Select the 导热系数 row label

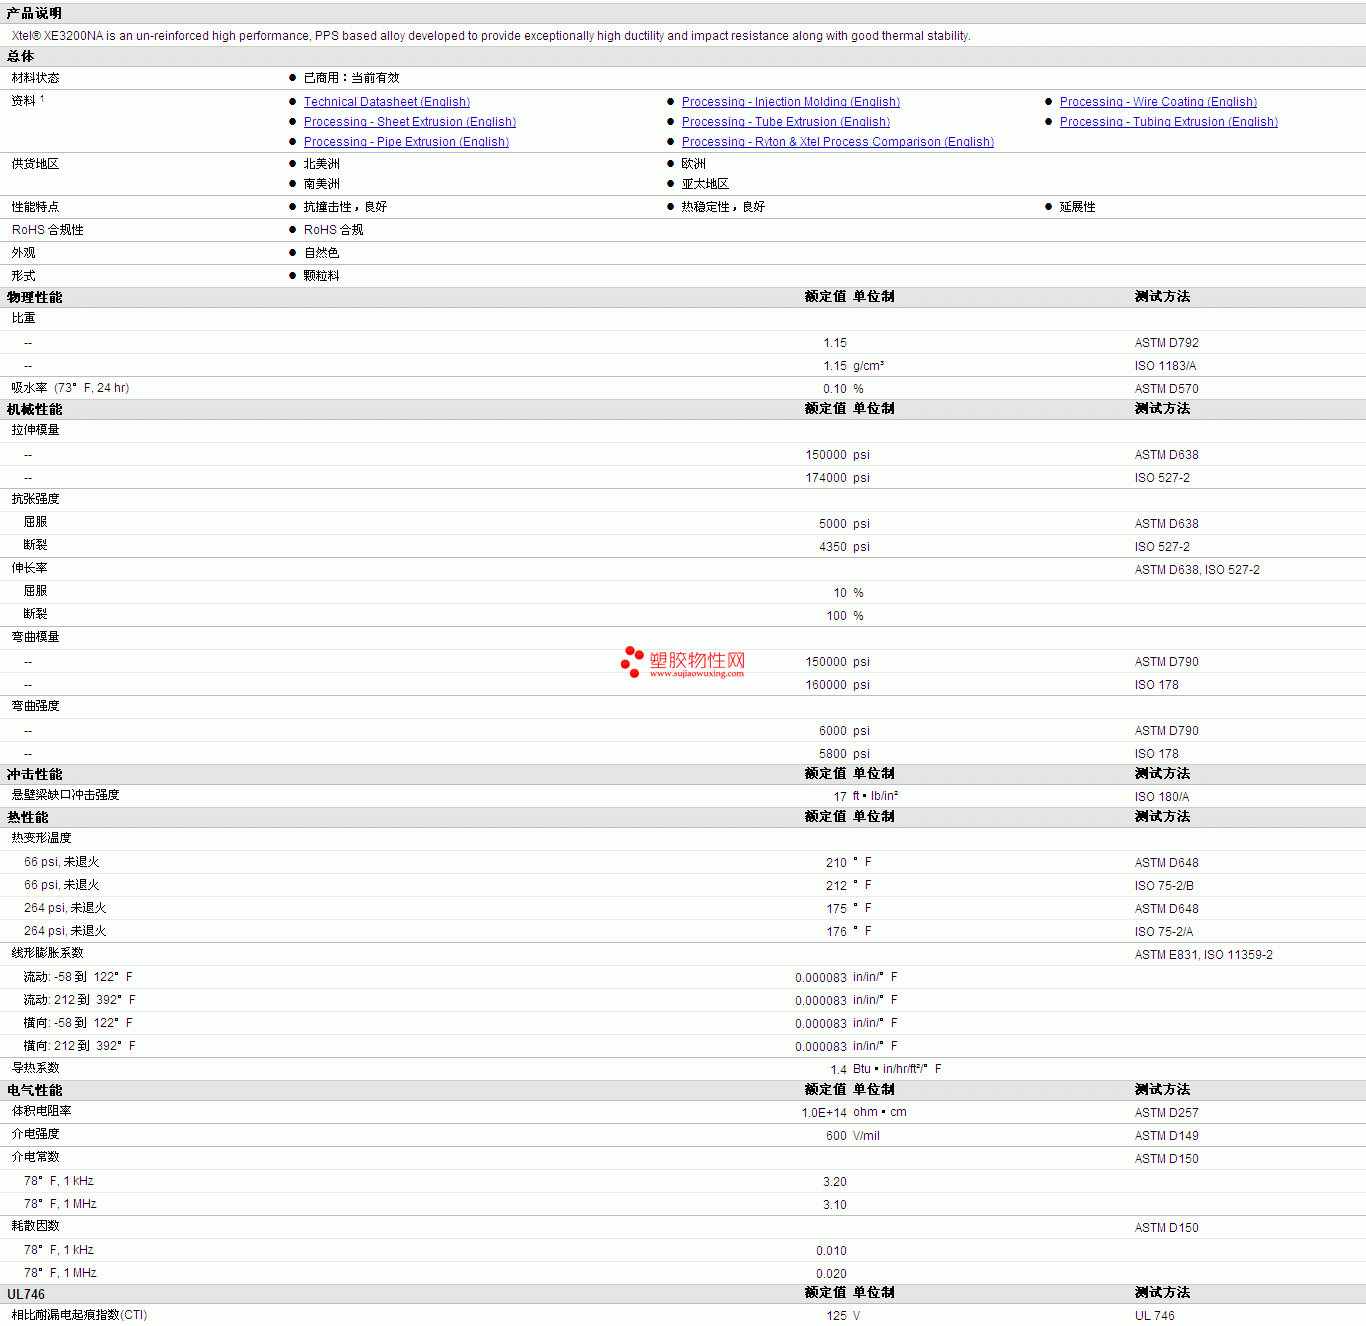(36, 1068)
